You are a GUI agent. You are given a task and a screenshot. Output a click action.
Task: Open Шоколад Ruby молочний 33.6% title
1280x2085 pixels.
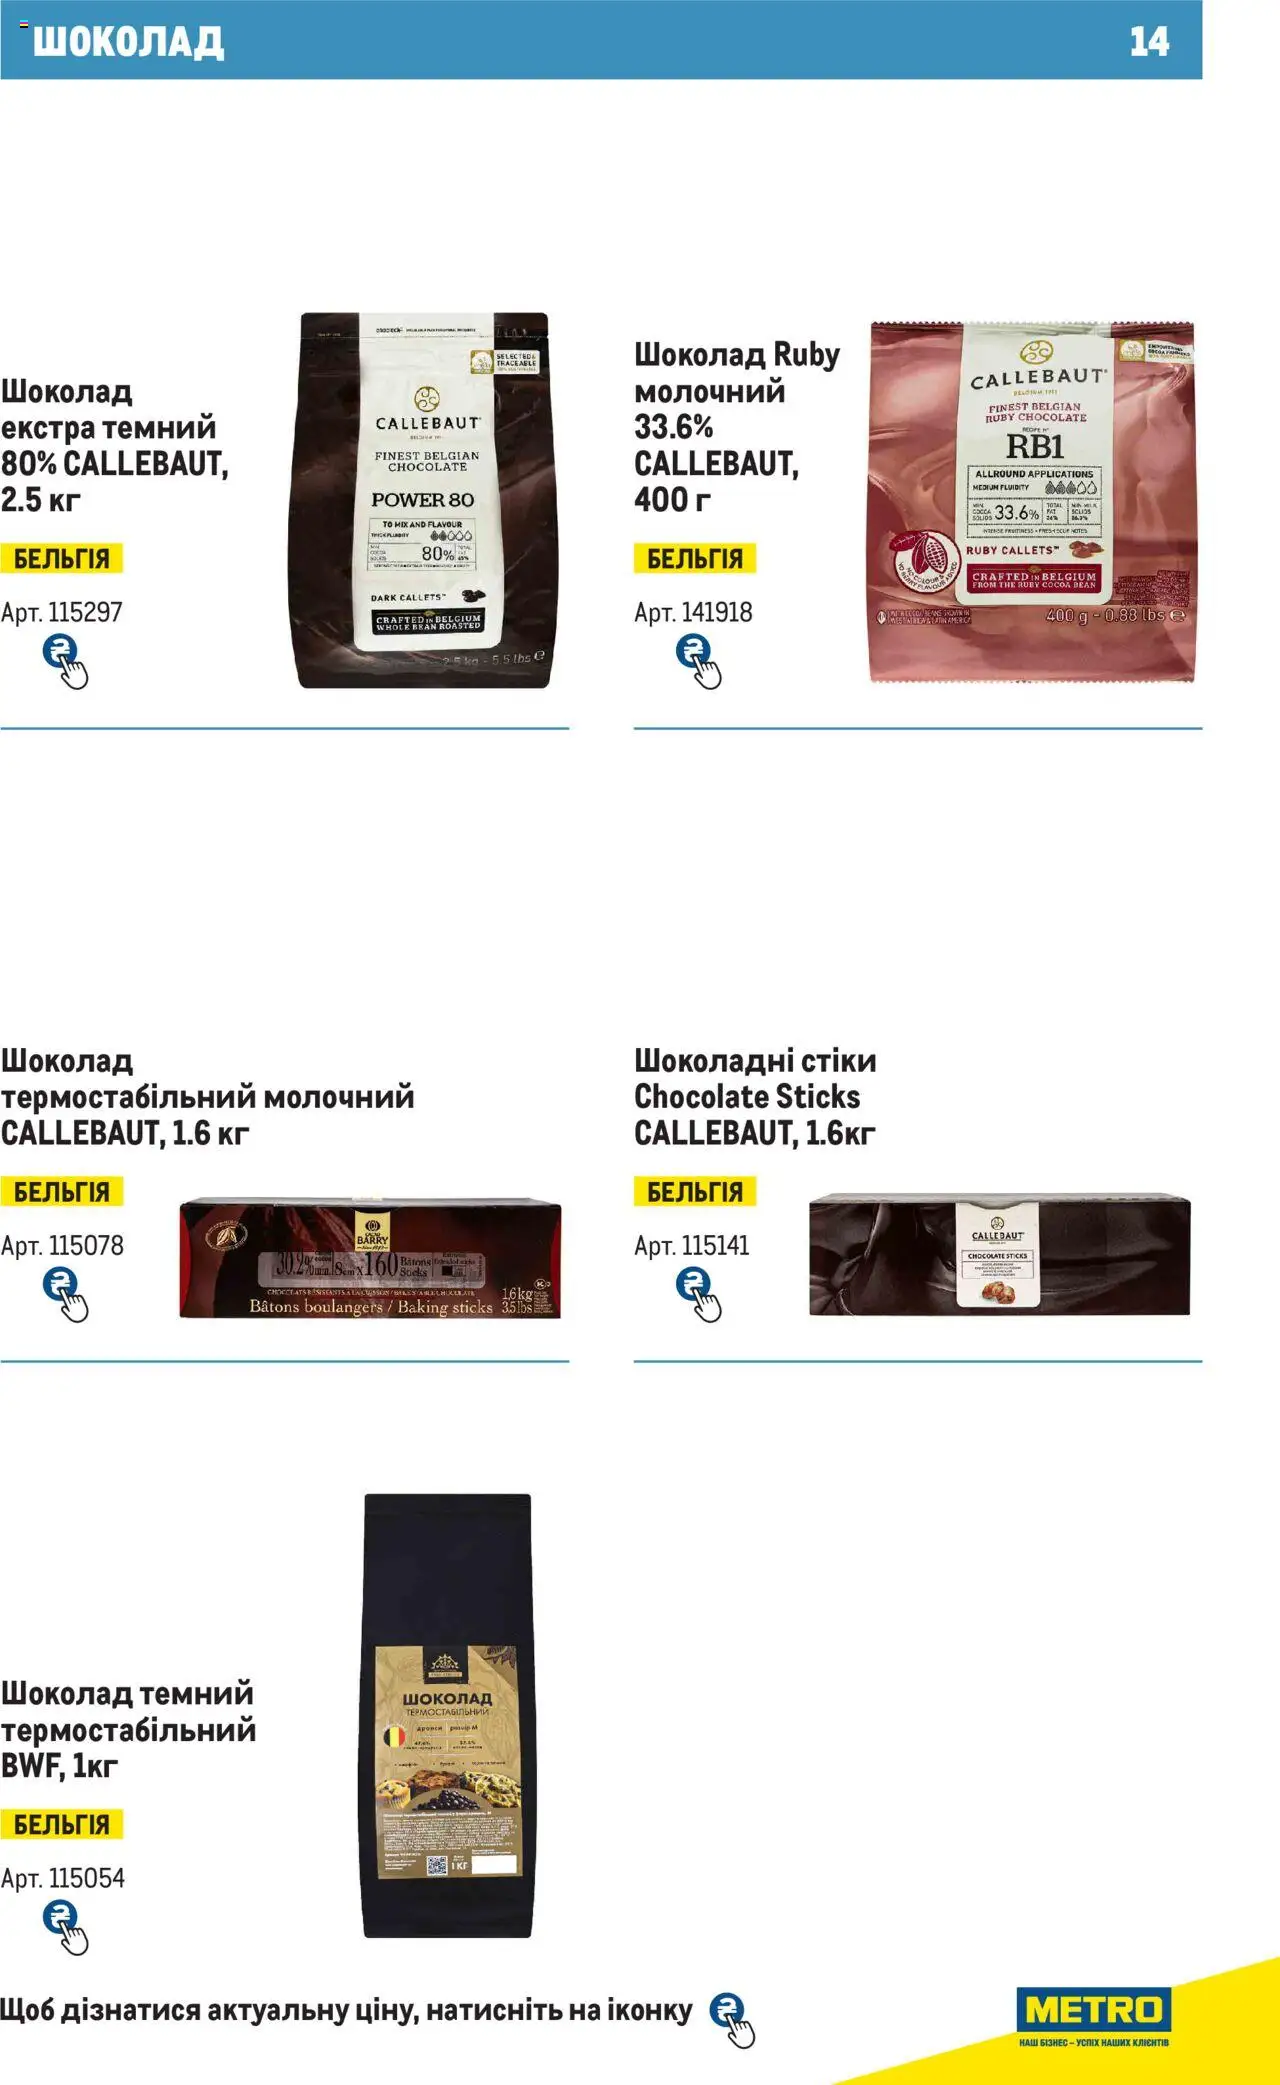[737, 427]
